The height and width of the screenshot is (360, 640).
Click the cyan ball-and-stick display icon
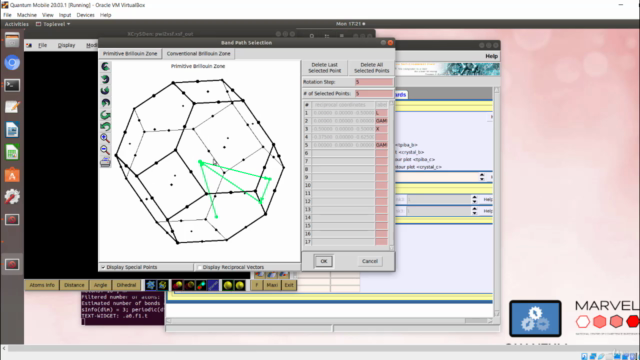[201, 285]
